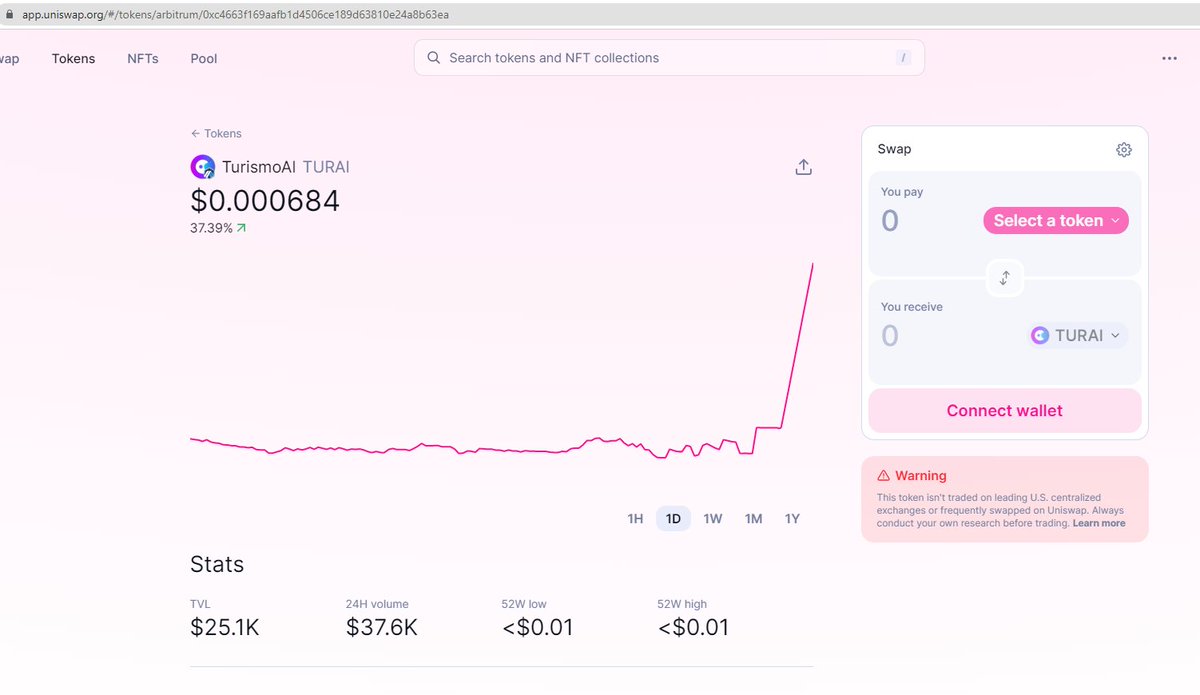
Task: Click the Connect wallet button
Action: (1005, 411)
